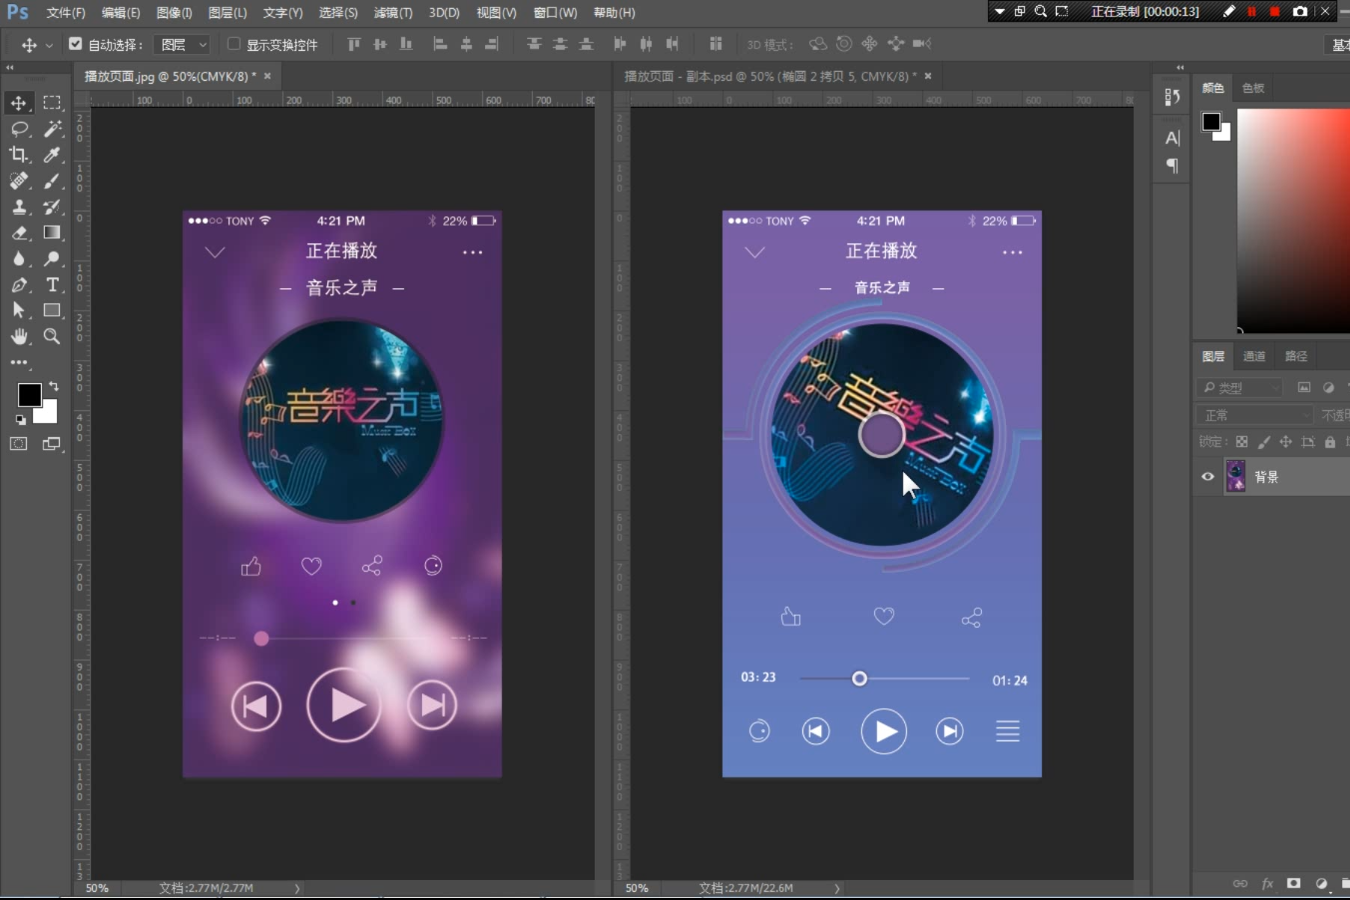The width and height of the screenshot is (1350, 900).
Task: Select the Horizontal Type tool
Action: click(52, 285)
